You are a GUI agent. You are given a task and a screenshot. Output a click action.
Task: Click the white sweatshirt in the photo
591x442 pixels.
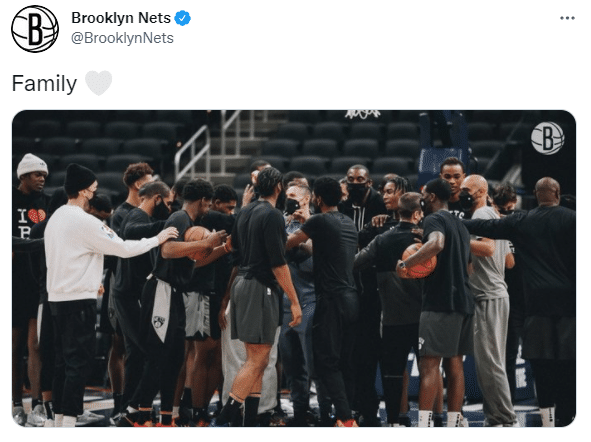pos(87,253)
